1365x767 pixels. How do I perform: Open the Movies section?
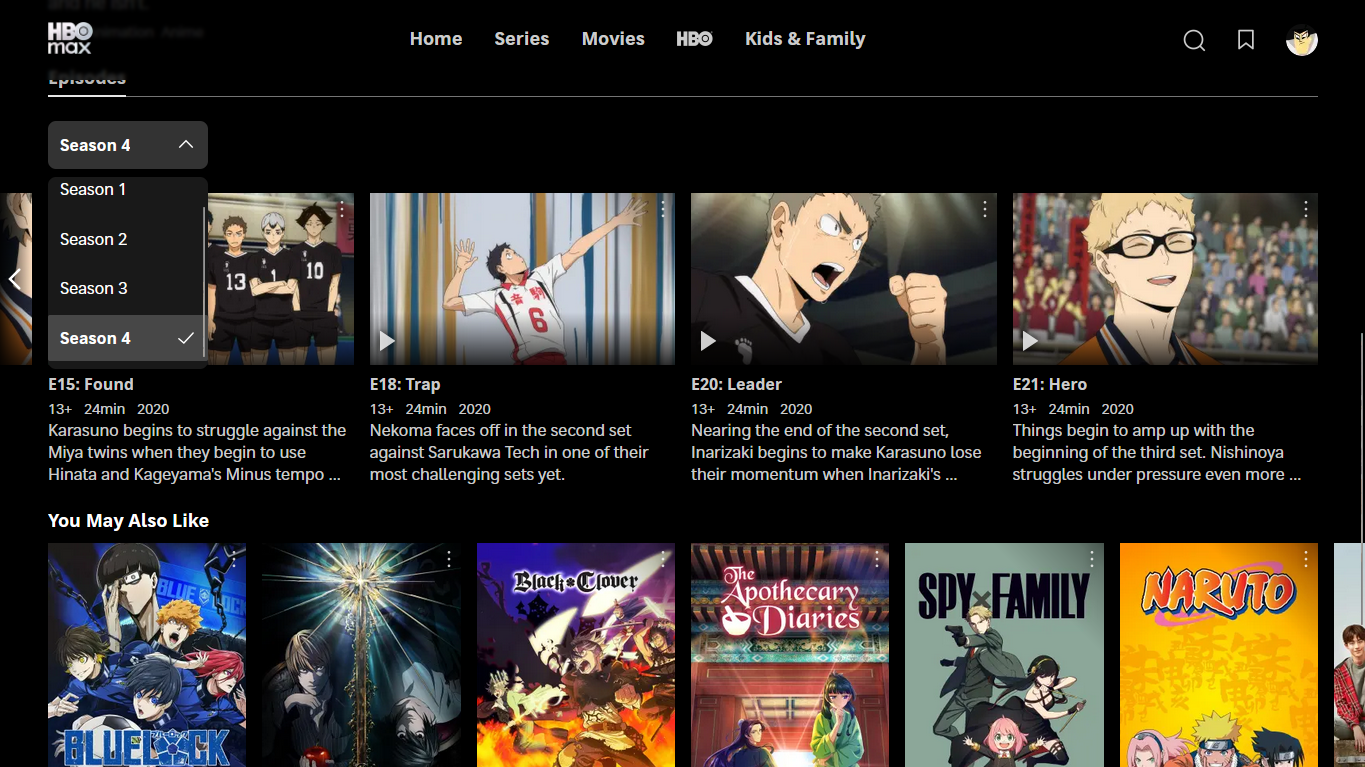613,39
